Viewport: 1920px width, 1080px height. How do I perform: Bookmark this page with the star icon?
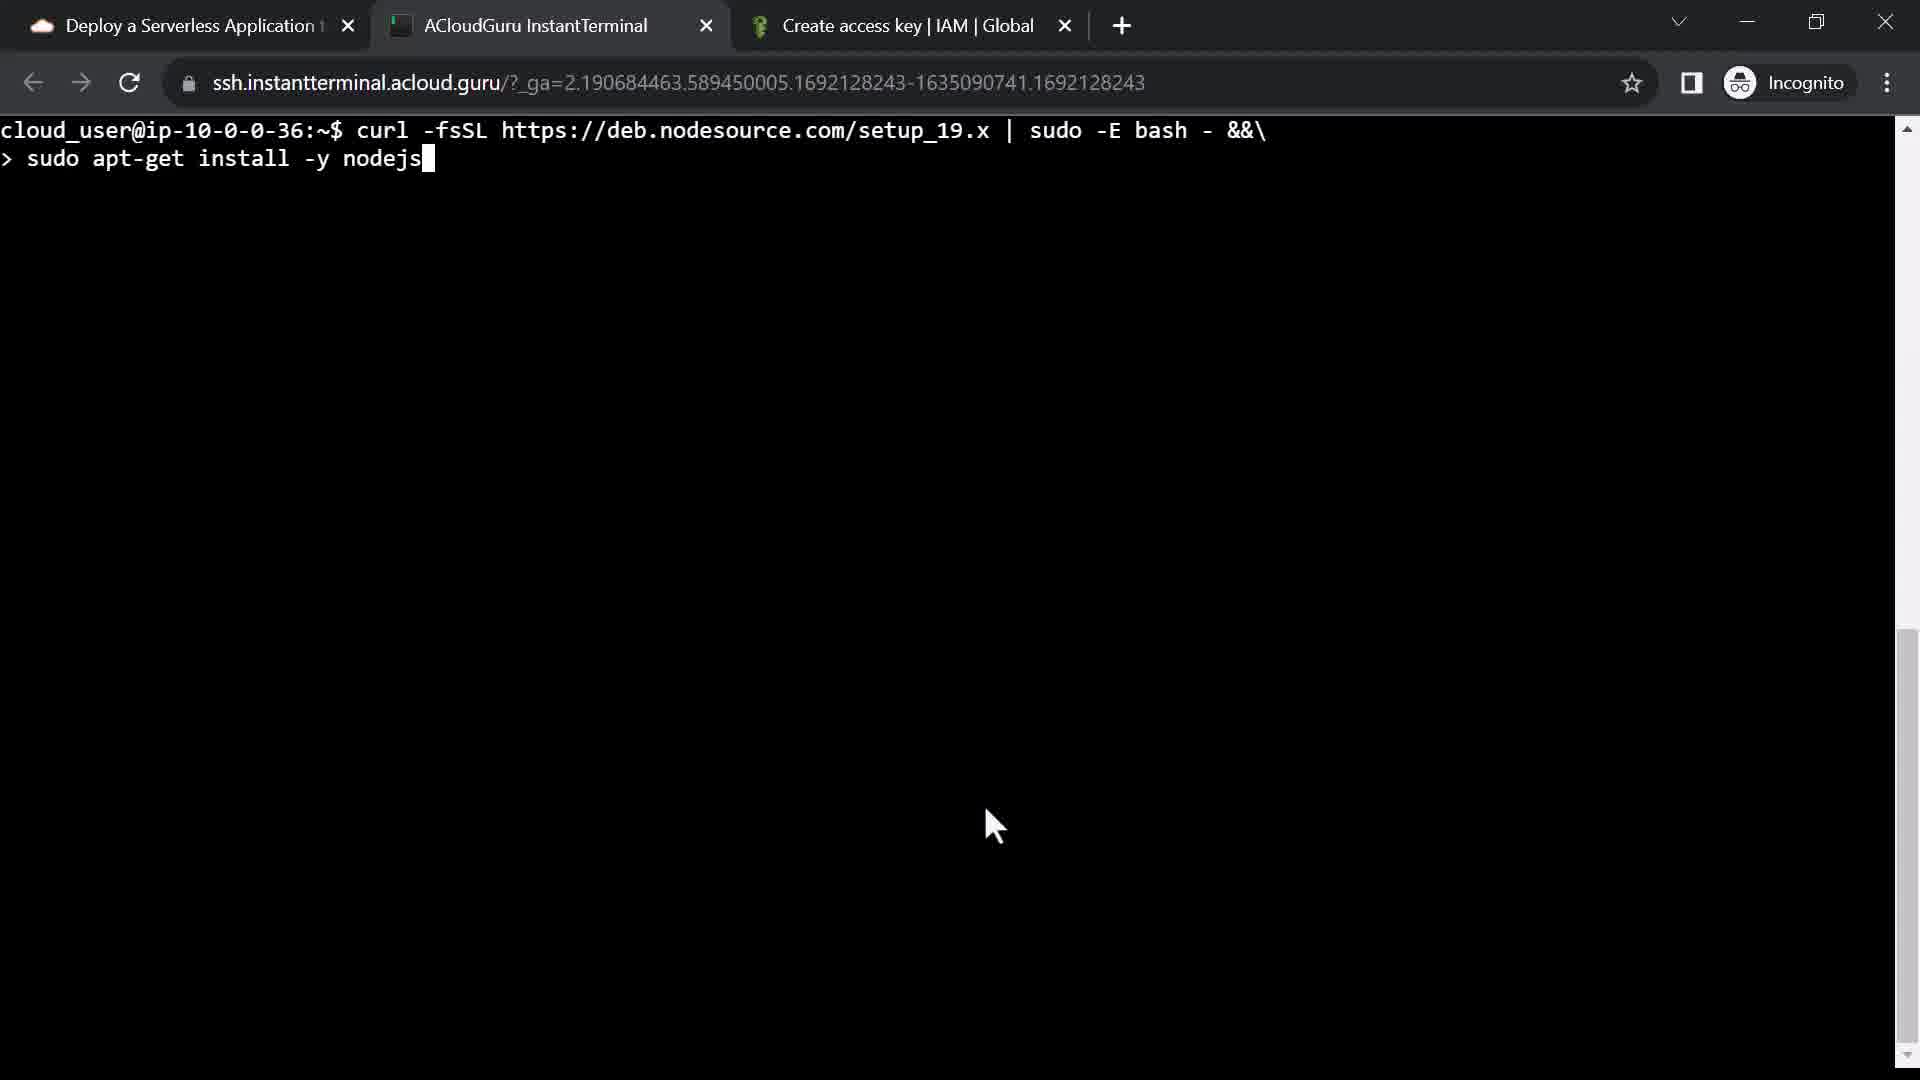tap(1632, 83)
